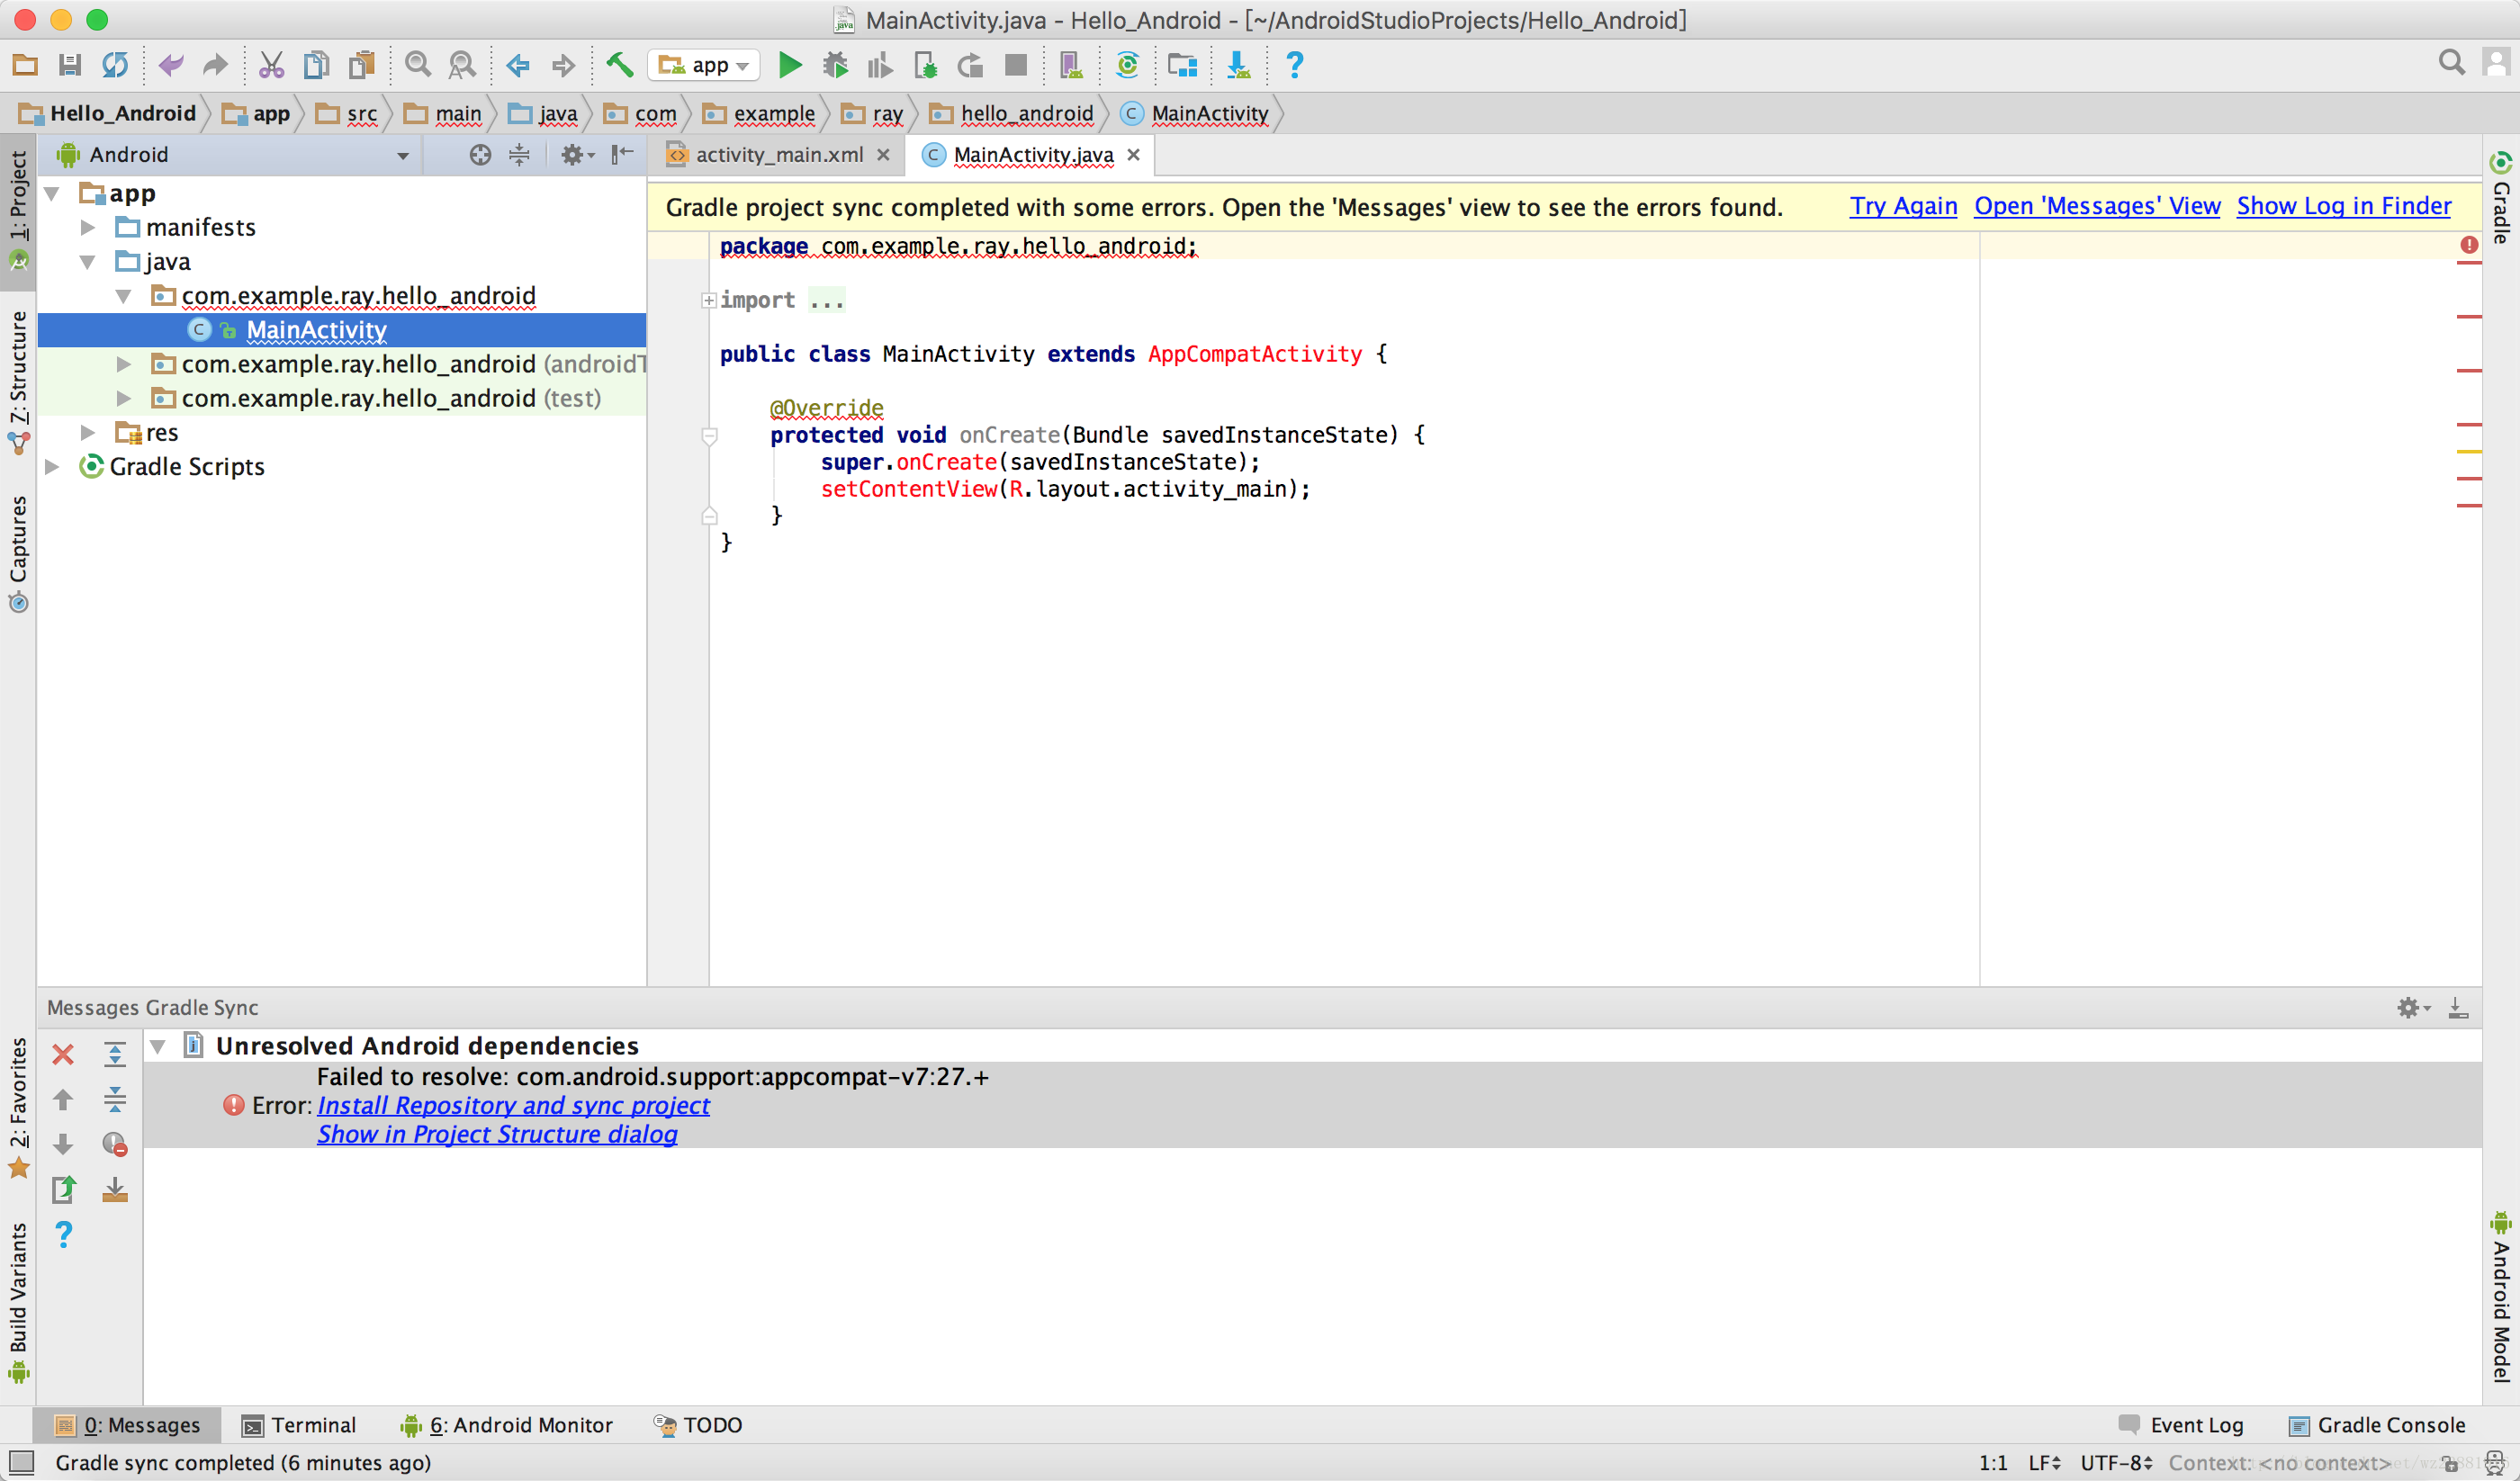
Task: Click the red error indicator in editor gutter
Action: click(x=2469, y=245)
